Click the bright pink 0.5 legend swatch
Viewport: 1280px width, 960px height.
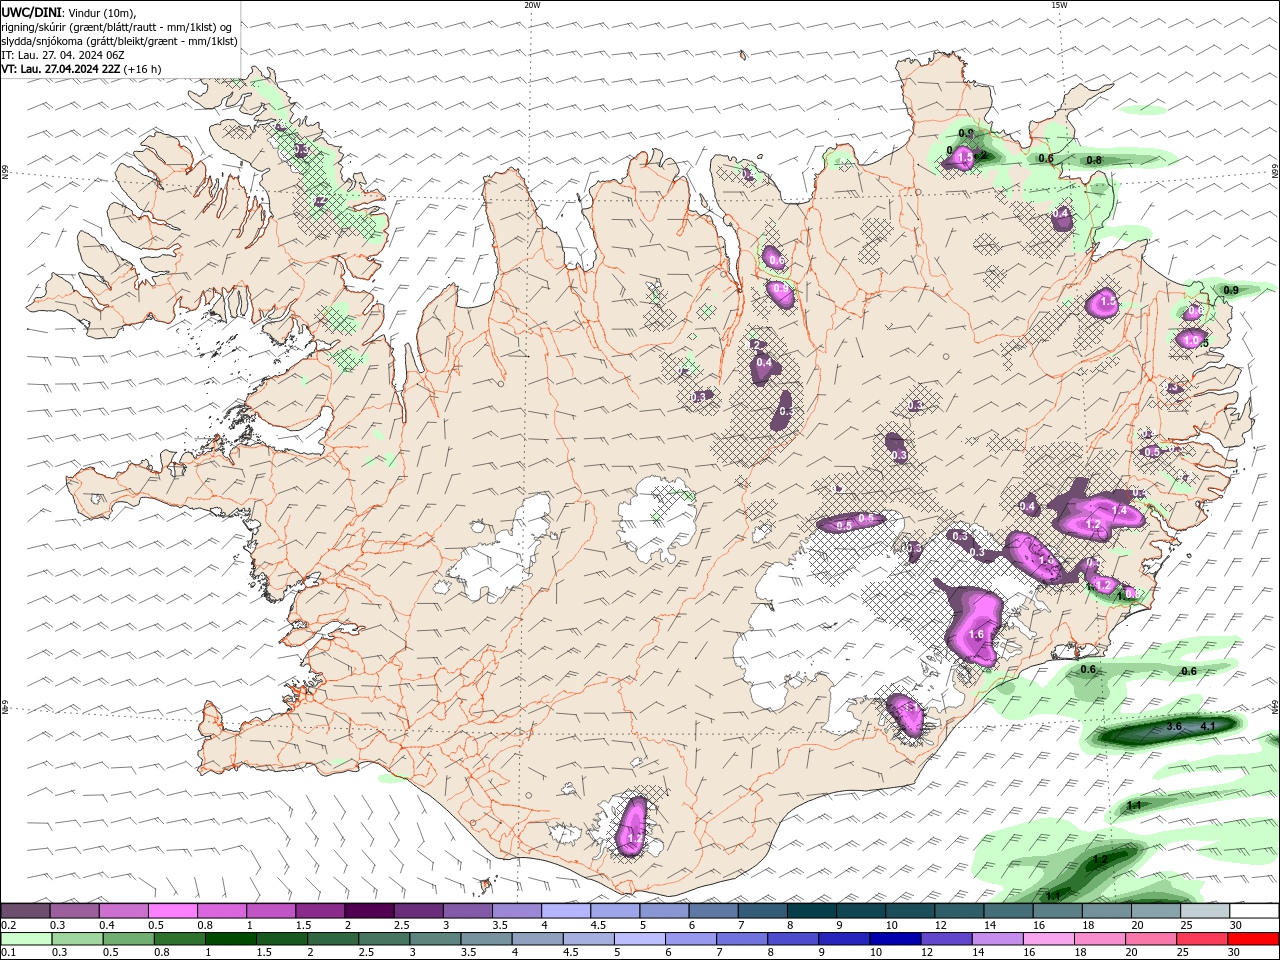click(x=173, y=911)
